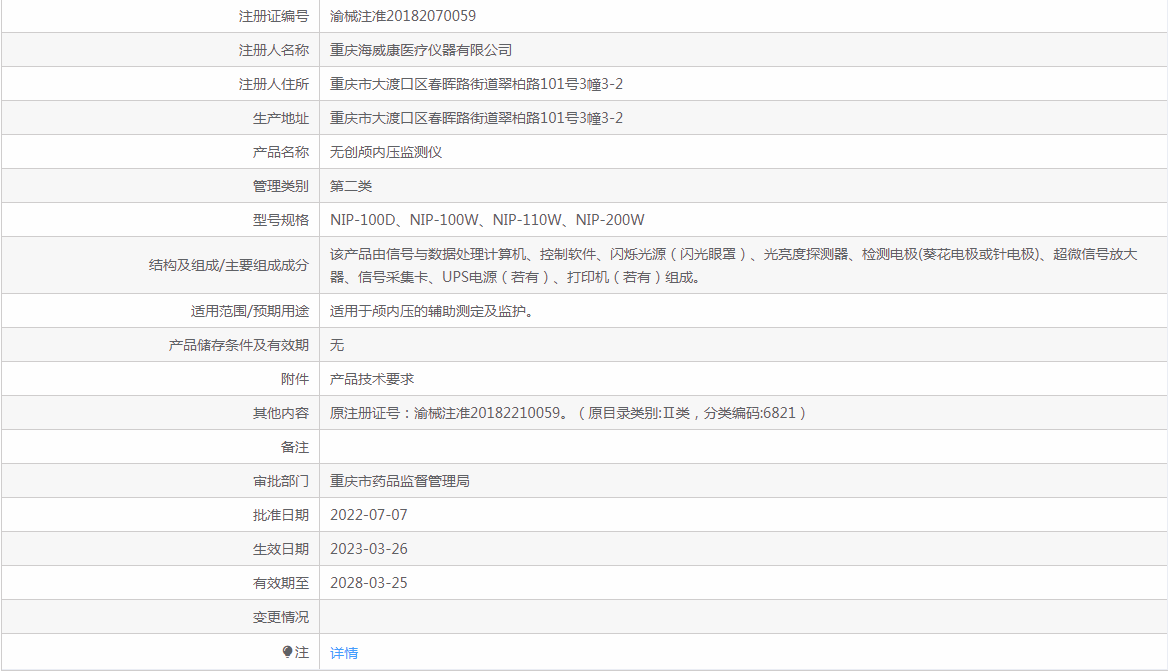The width and height of the screenshot is (1168, 671).
Task: Click the 产品技术要求 attachment text
Action: 372,379
